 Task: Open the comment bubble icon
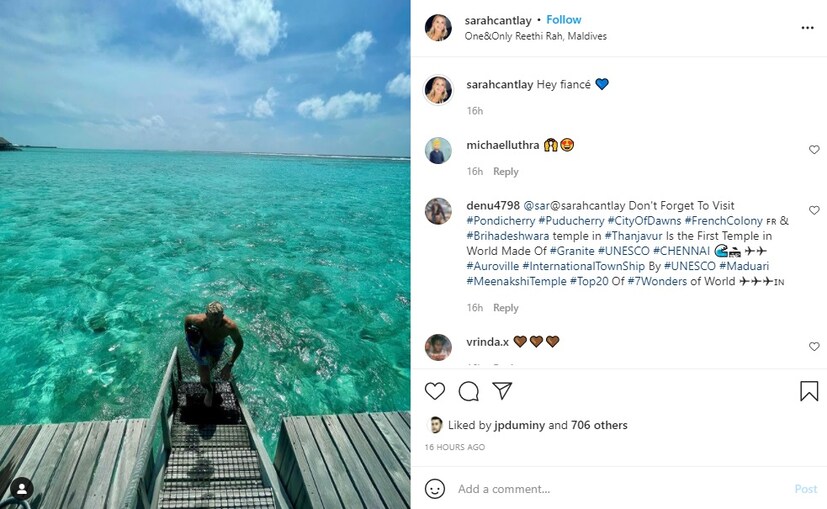coord(469,391)
